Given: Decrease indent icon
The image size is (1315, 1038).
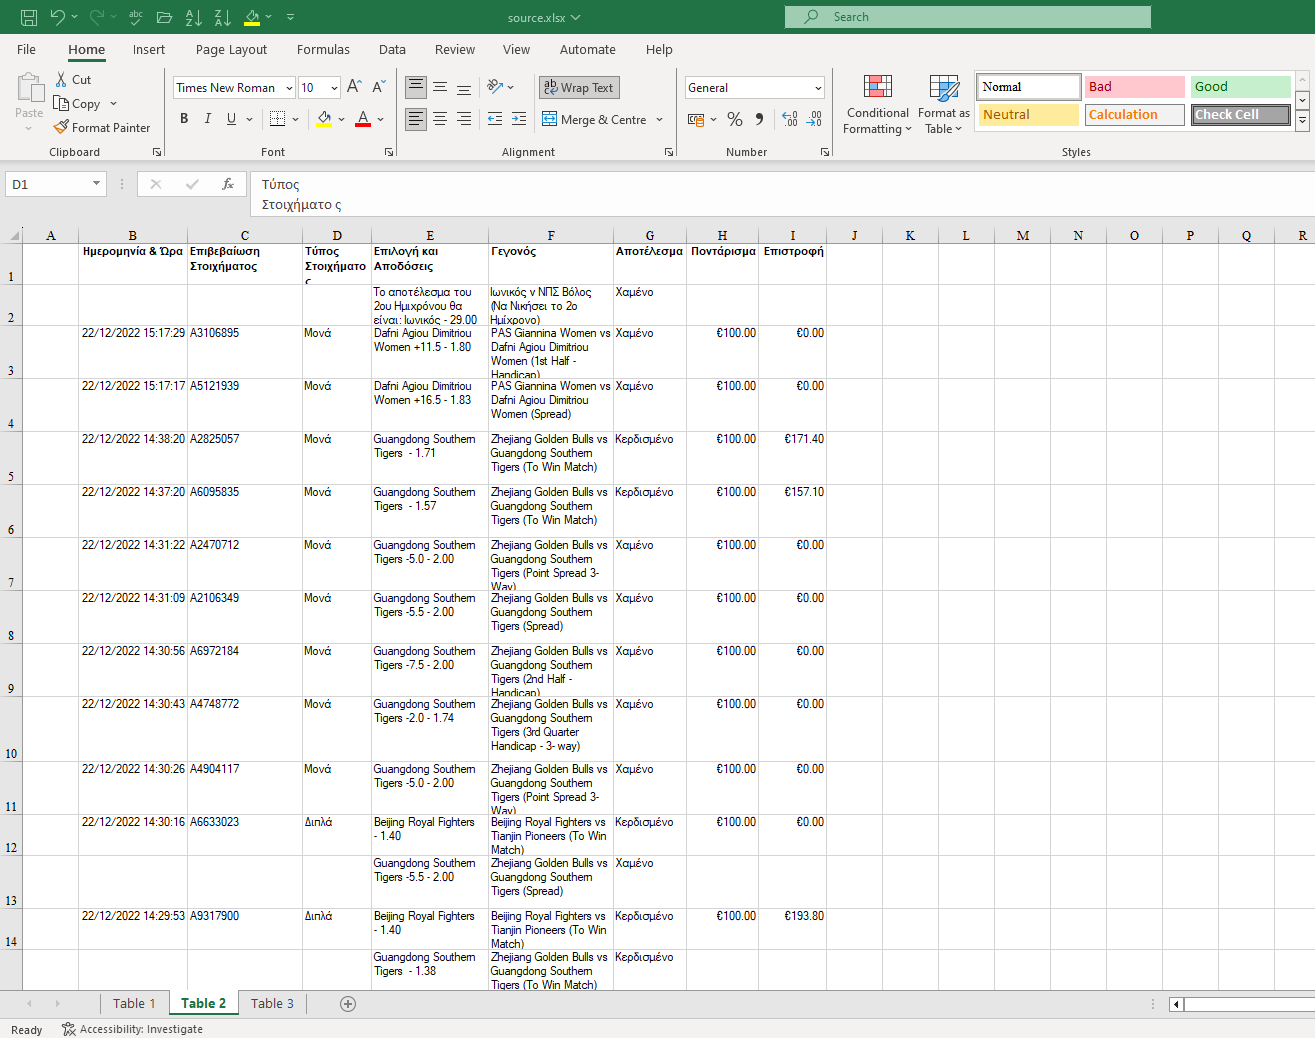Looking at the screenshot, I should [495, 119].
